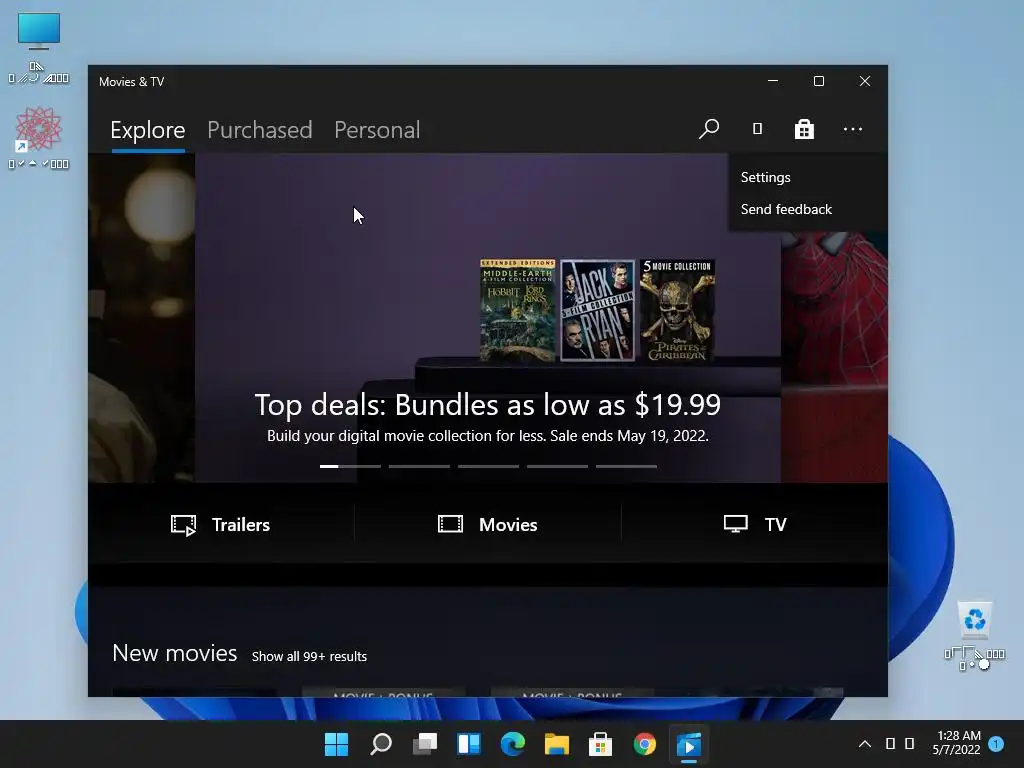The width and height of the screenshot is (1024, 768).
Task: Open Task View on the taskbar
Action: [x=425, y=744]
